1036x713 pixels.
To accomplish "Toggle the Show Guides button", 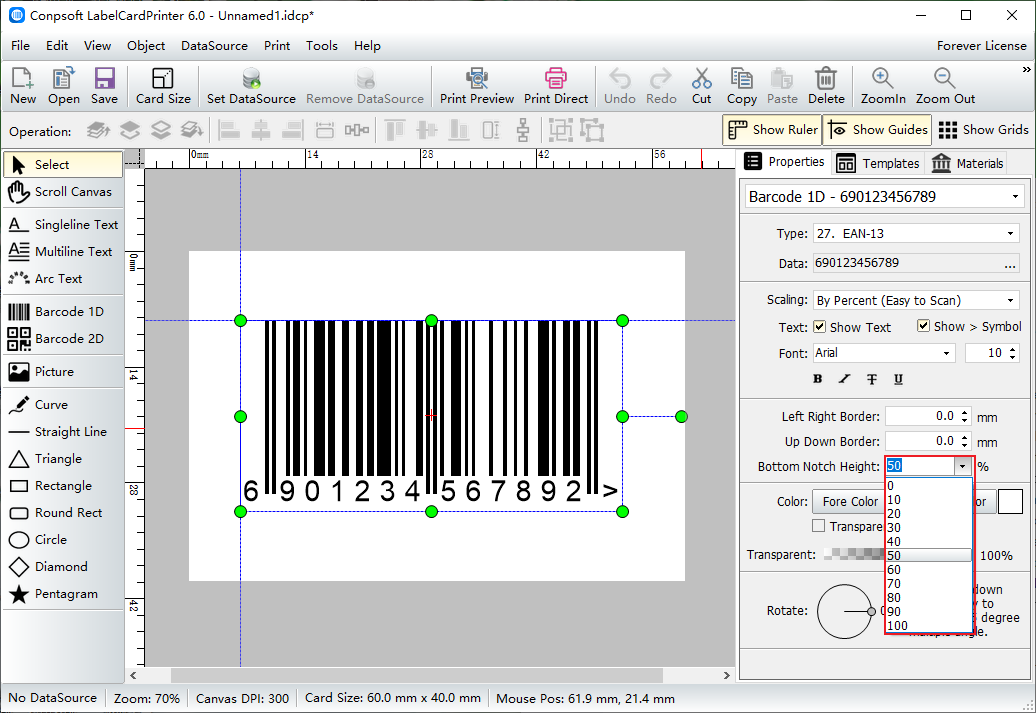I will tap(877, 130).
